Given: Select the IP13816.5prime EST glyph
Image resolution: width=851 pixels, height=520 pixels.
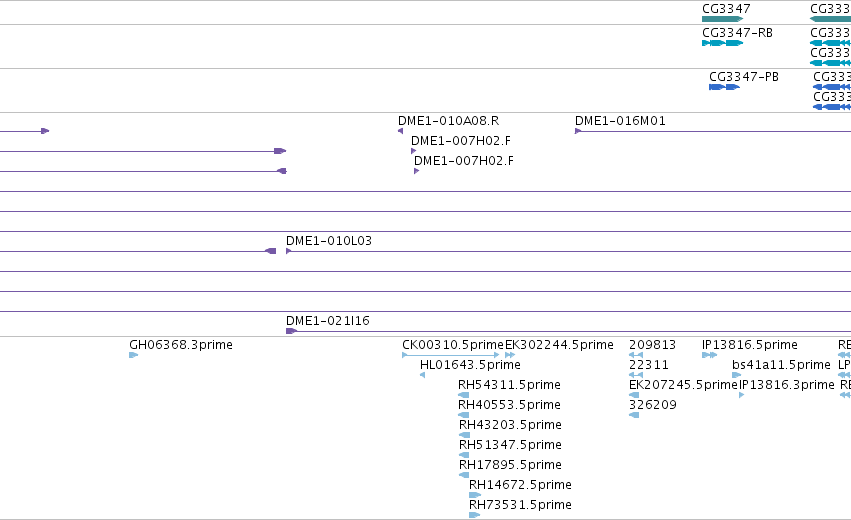Looking at the screenshot, I should pyautogui.click(x=709, y=355).
